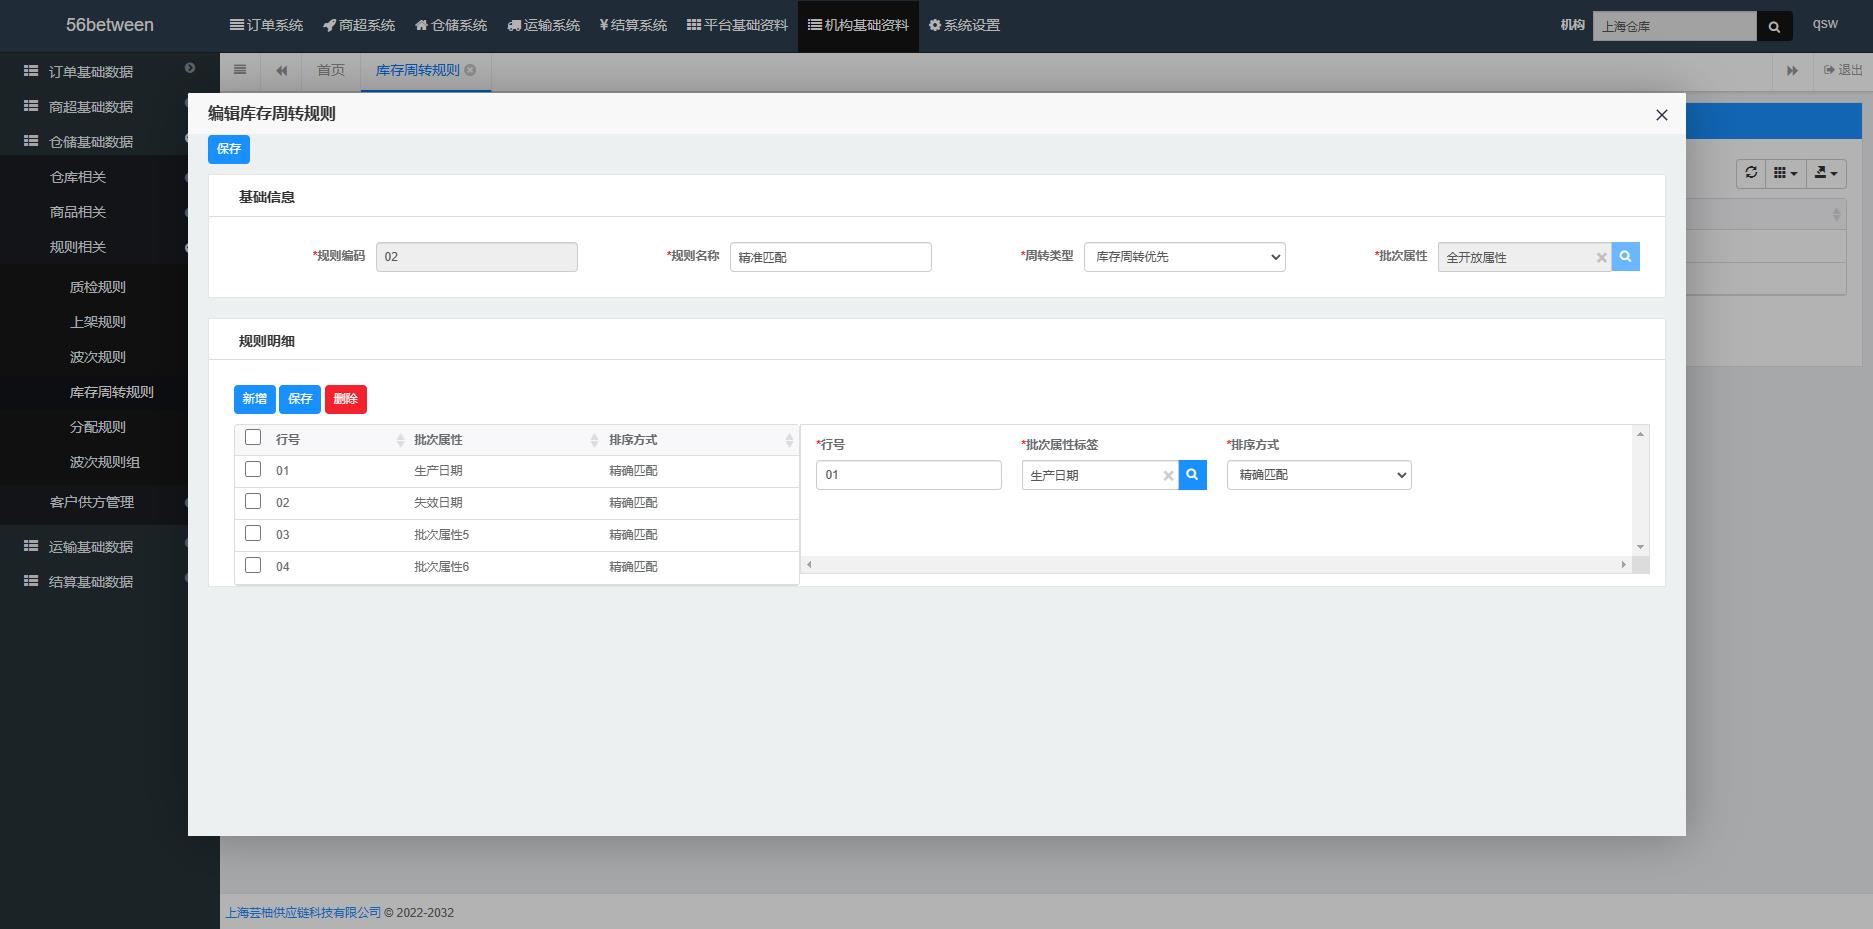Close the 库存周转规则 tab with its x icon
This screenshot has width=1873, height=929.
tap(470, 70)
